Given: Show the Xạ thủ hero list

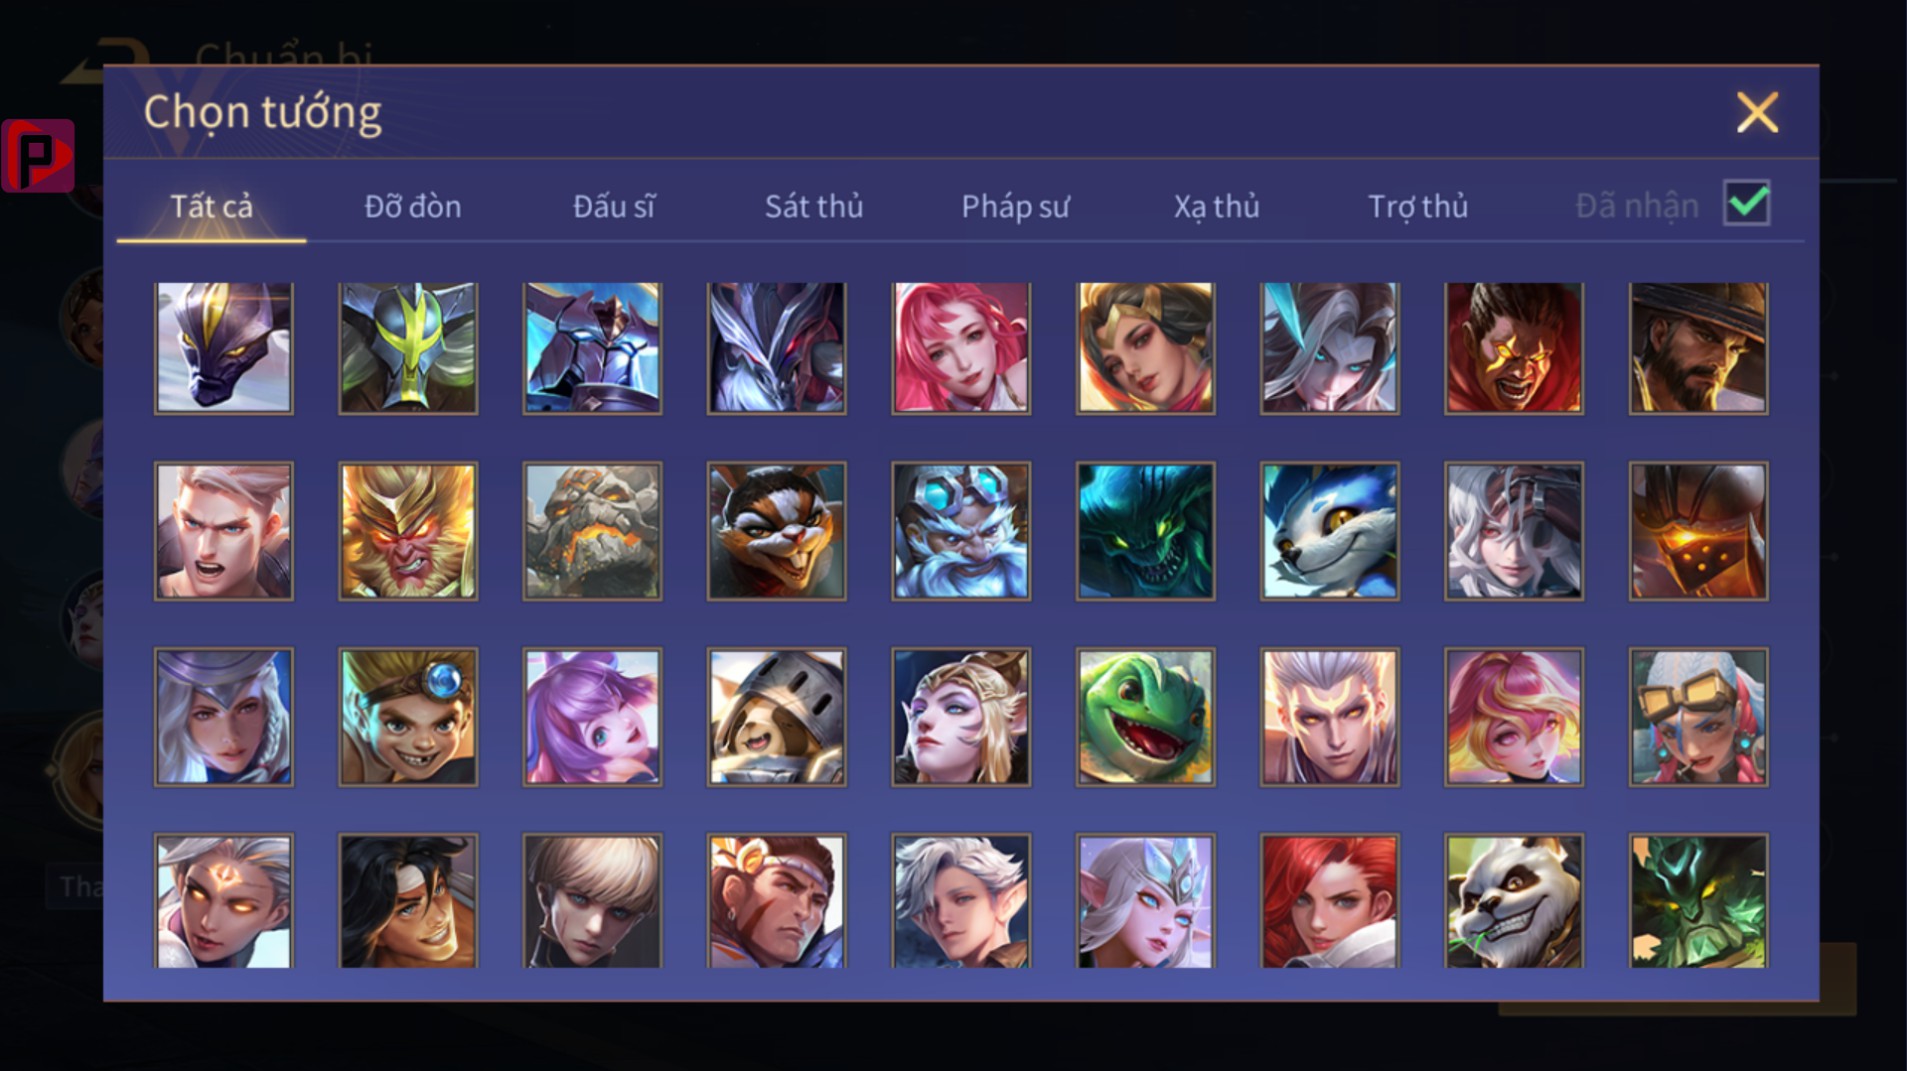Looking at the screenshot, I should tap(1216, 206).
